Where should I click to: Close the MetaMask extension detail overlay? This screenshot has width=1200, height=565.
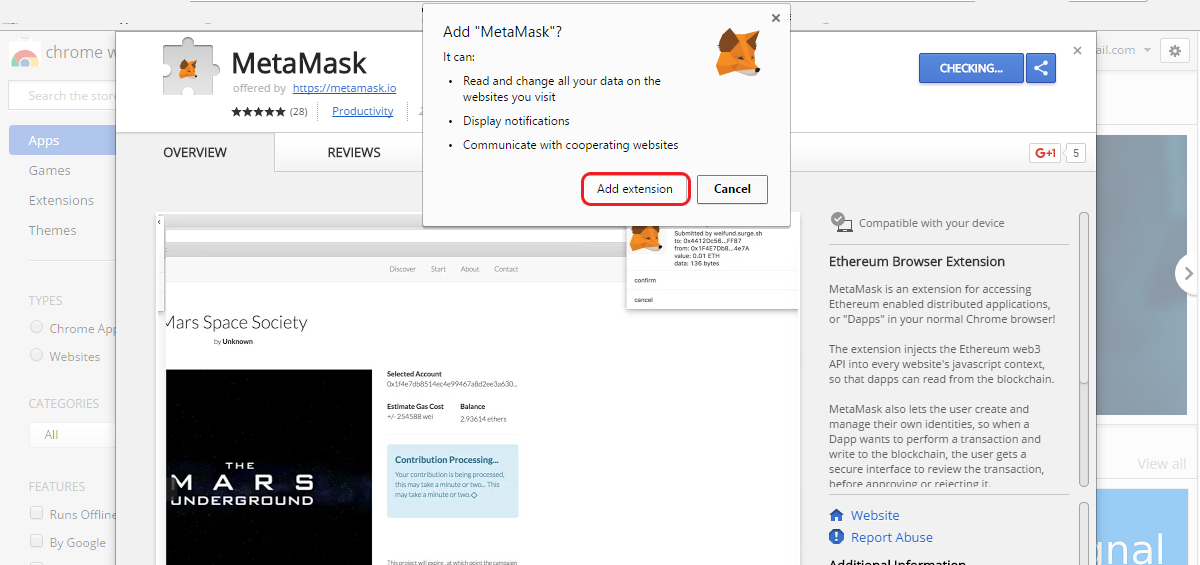[1077, 50]
